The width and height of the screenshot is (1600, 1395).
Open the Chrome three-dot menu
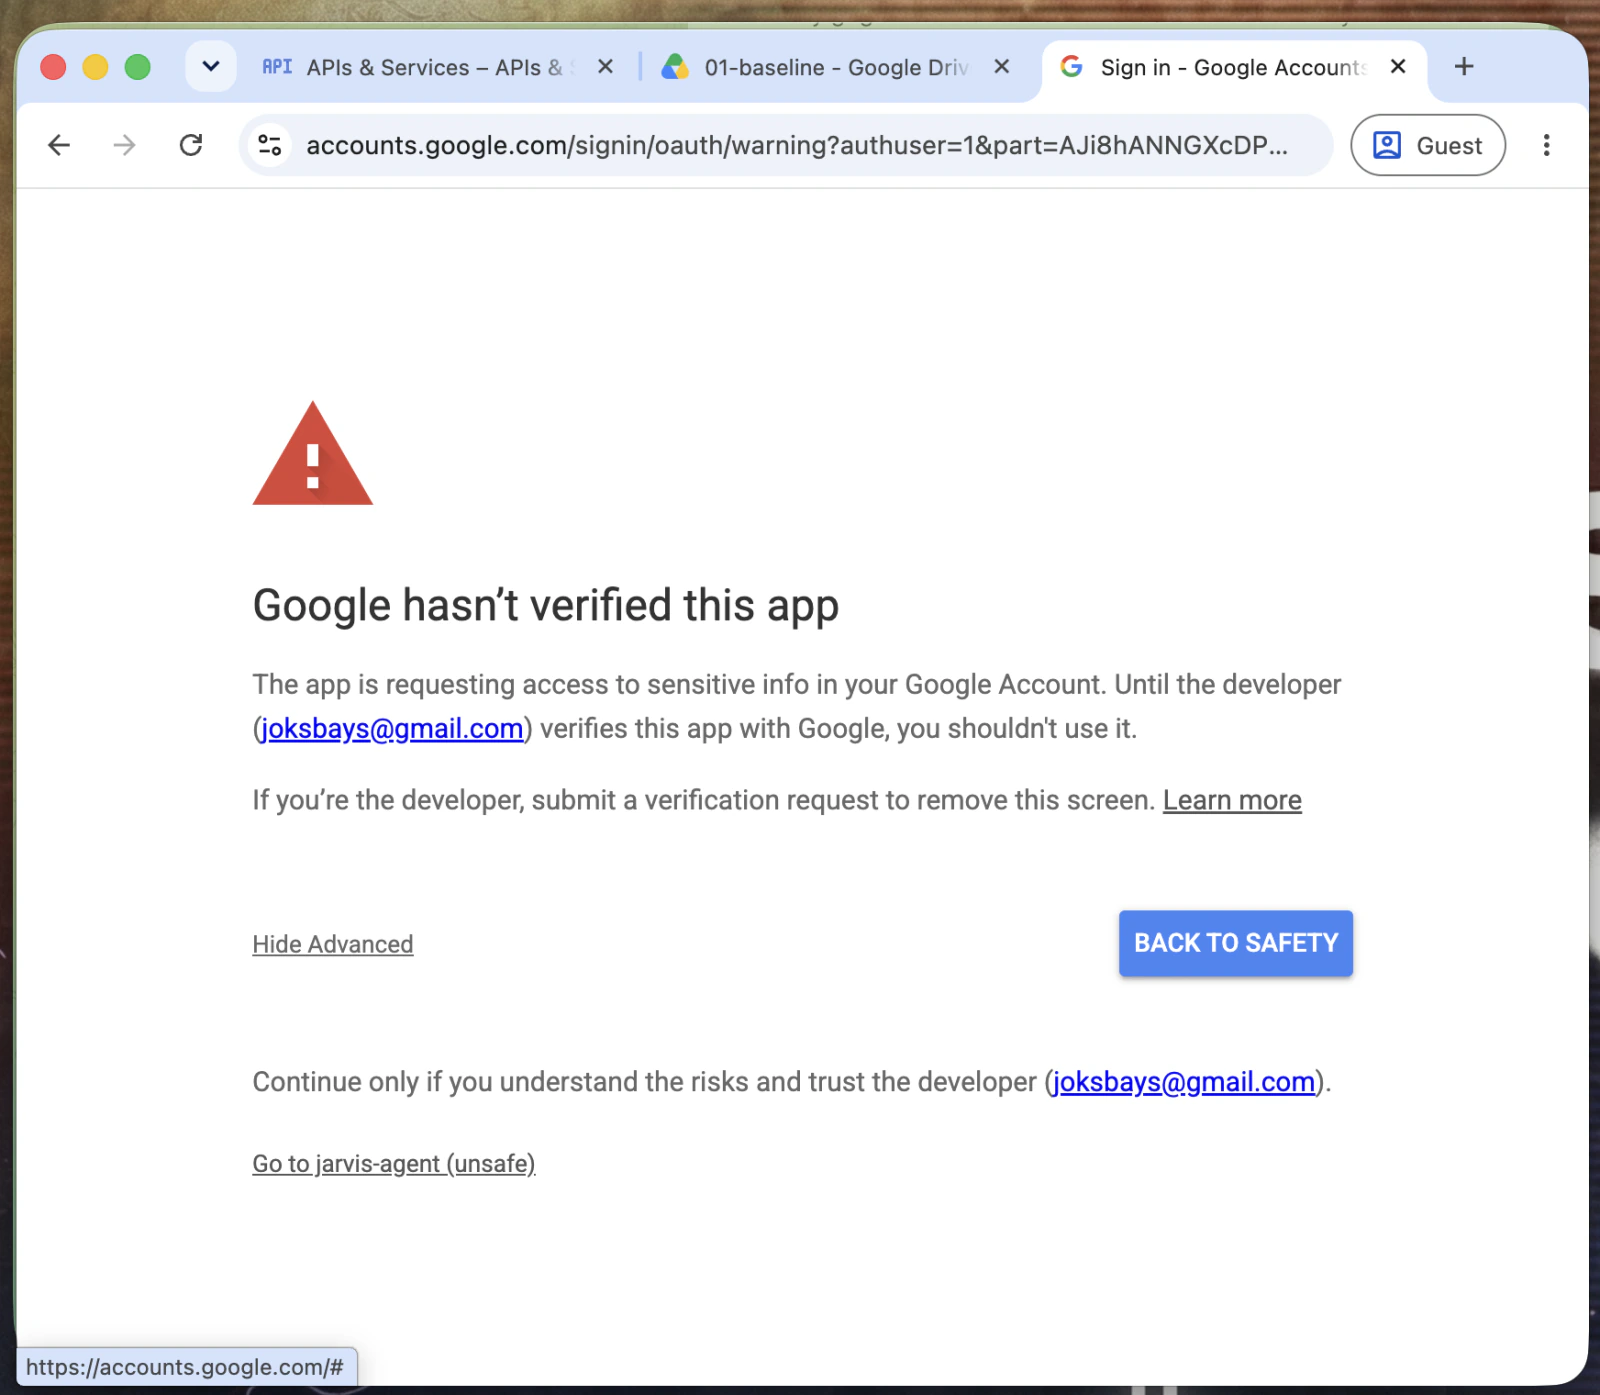[1546, 146]
